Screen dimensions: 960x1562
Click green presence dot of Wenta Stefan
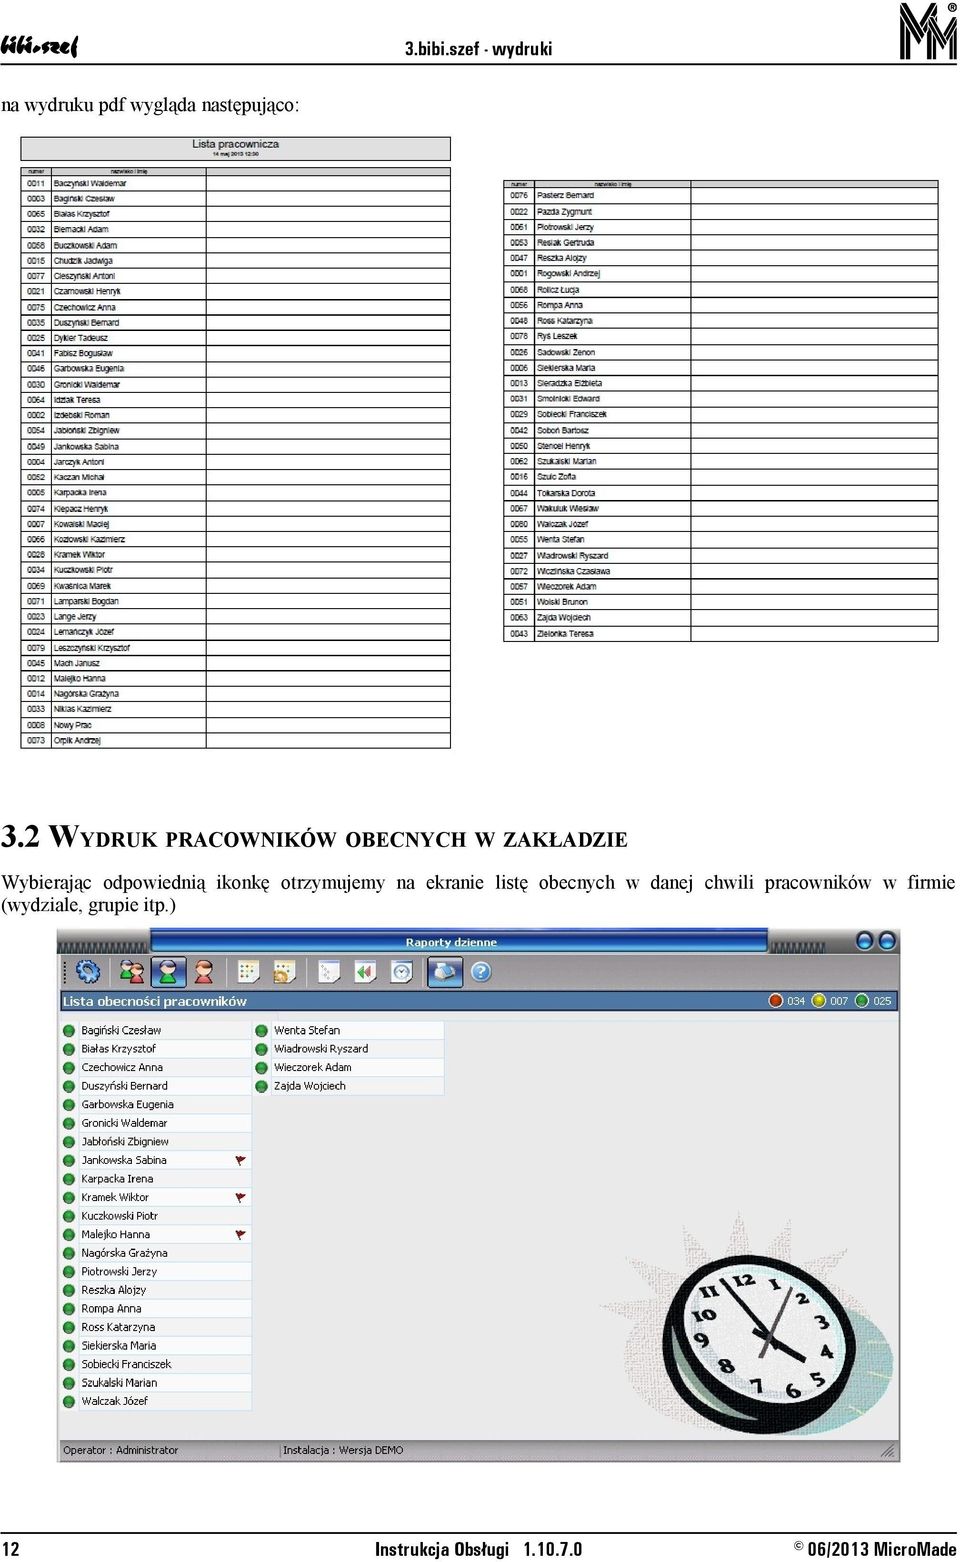(x=262, y=1031)
